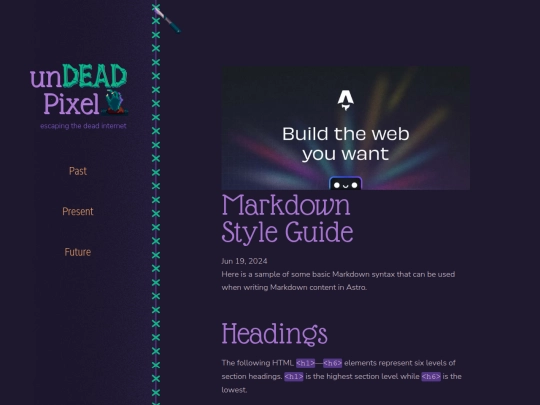Click the 'Build the web you want' hero image
540x405 pixels.
click(x=345, y=128)
